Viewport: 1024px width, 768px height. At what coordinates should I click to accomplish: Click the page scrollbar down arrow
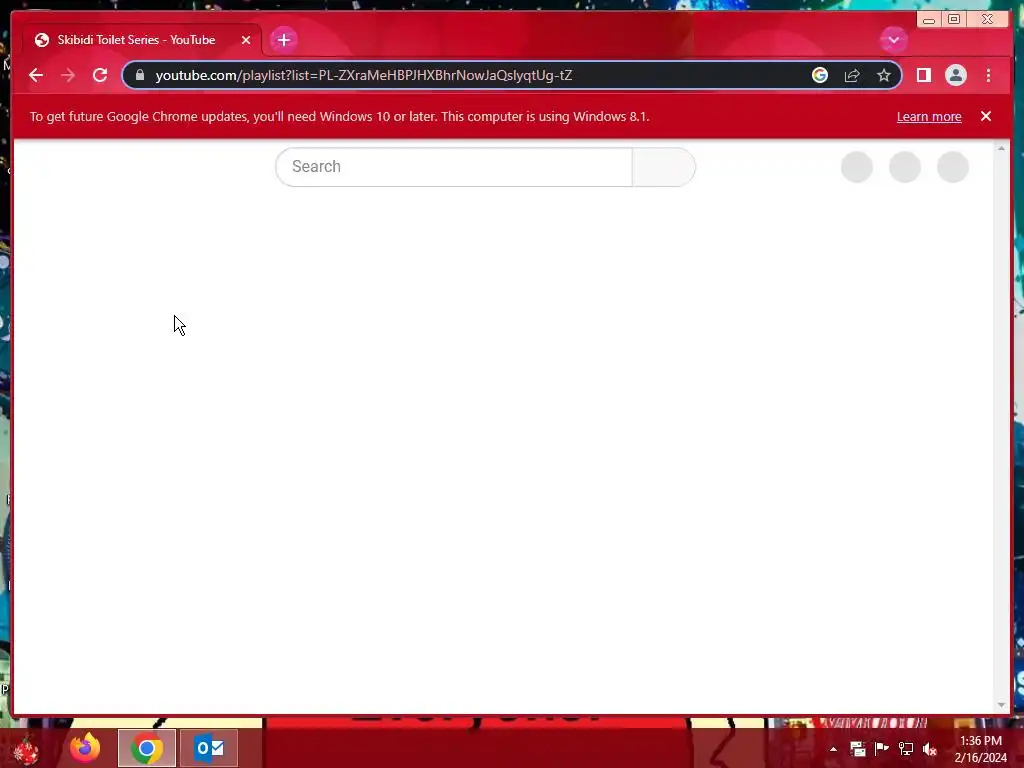point(1001,705)
